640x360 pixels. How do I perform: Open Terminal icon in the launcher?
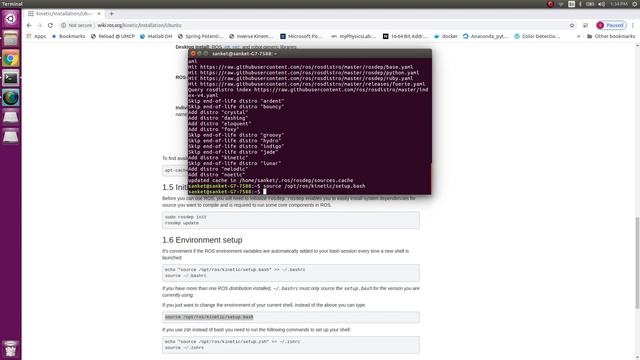coord(11,78)
